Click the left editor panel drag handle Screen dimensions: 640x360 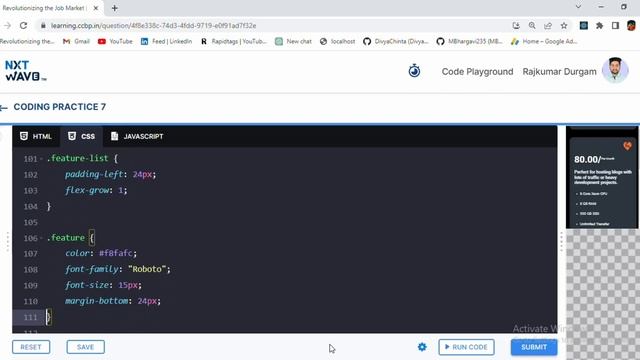7,242
